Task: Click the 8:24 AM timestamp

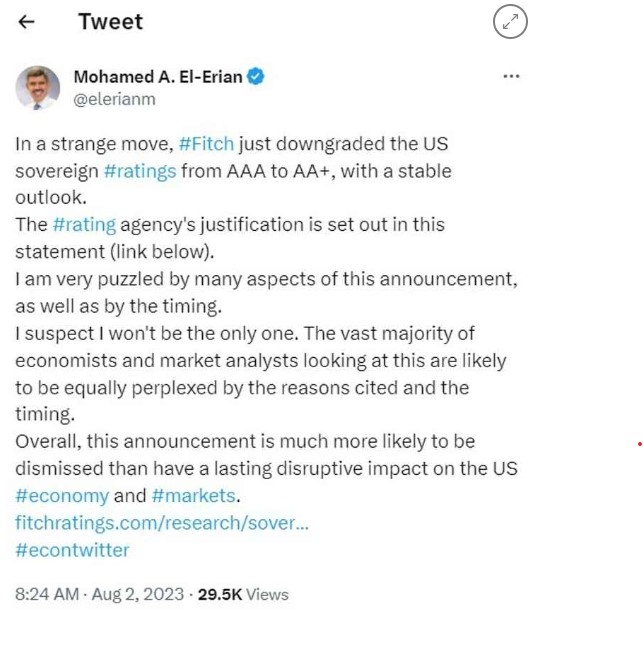Action: tap(47, 594)
